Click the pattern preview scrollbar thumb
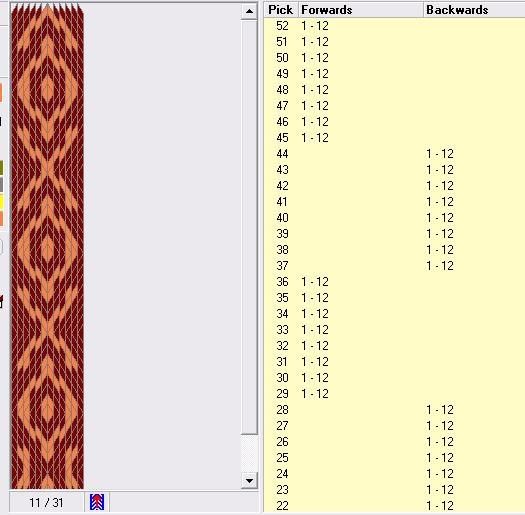Image resolution: width=525 pixels, height=515 pixels. click(x=249, y=227)
